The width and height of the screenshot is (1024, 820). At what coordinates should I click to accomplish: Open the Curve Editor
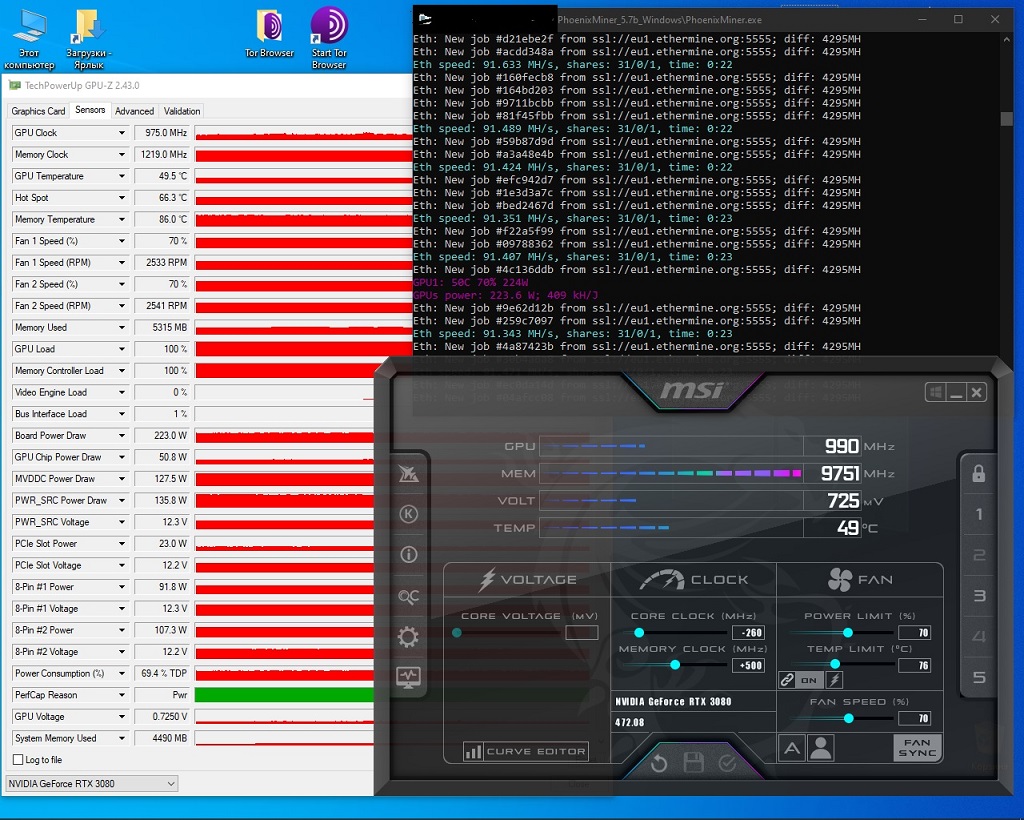coord(526,751)
